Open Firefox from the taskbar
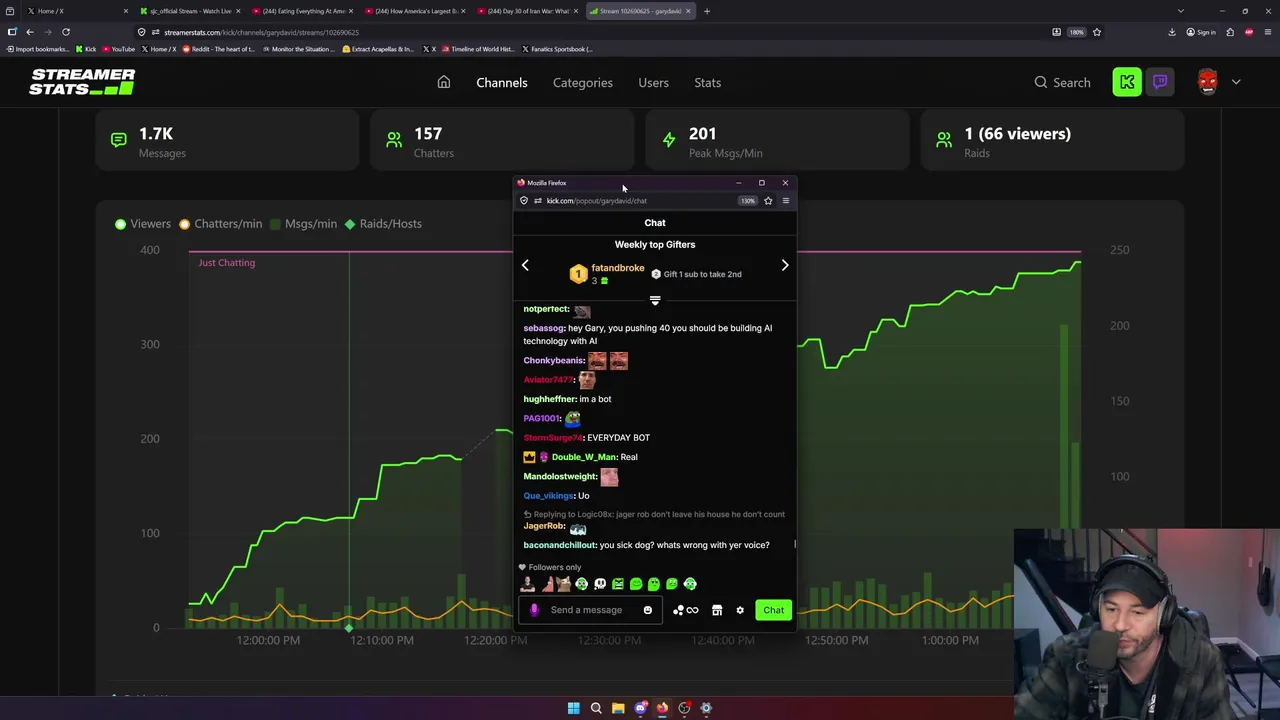The height and width of the screenshot is (720, 1280). (662, 708)
